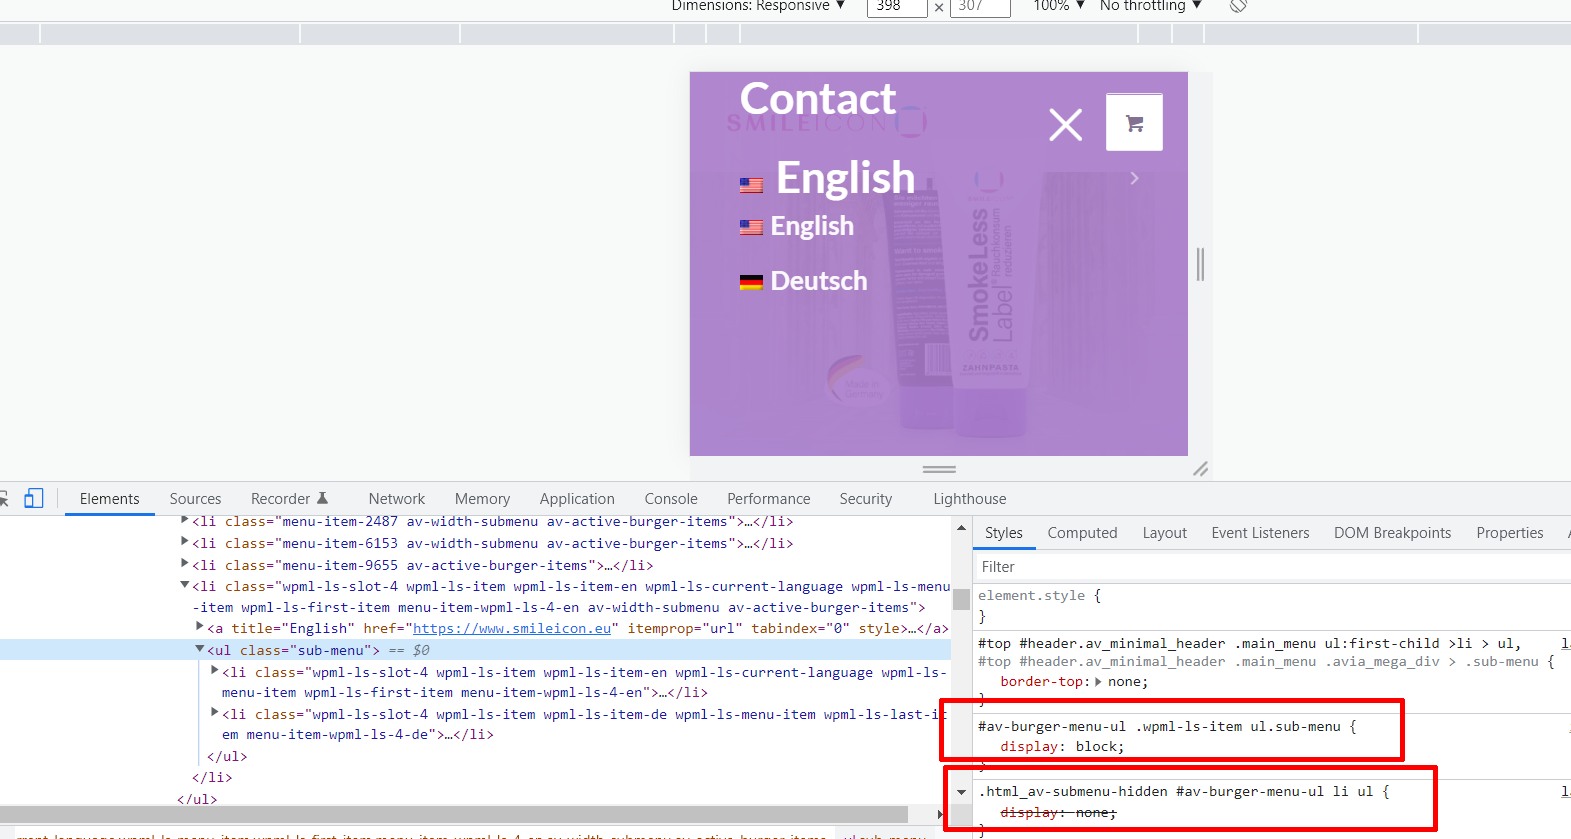Select the Event Listeners sub-tab

tap(1260, 533)
